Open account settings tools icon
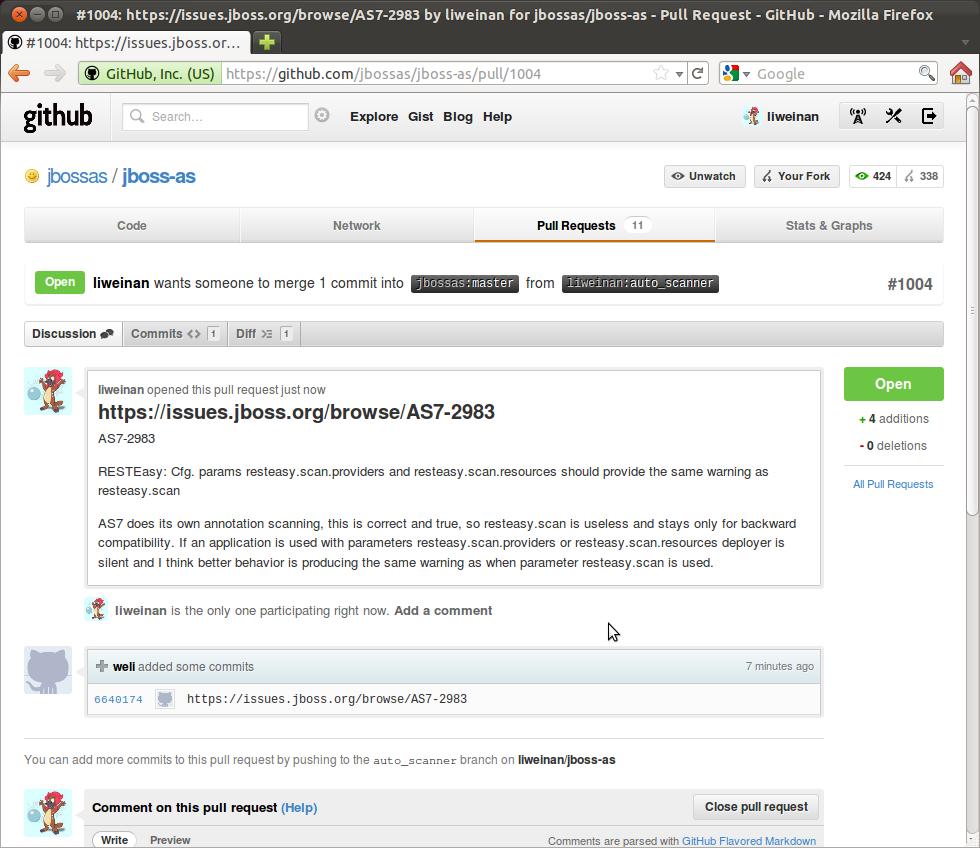The width and height of the screenshot is (980, 848). click(x=893, y=116)
